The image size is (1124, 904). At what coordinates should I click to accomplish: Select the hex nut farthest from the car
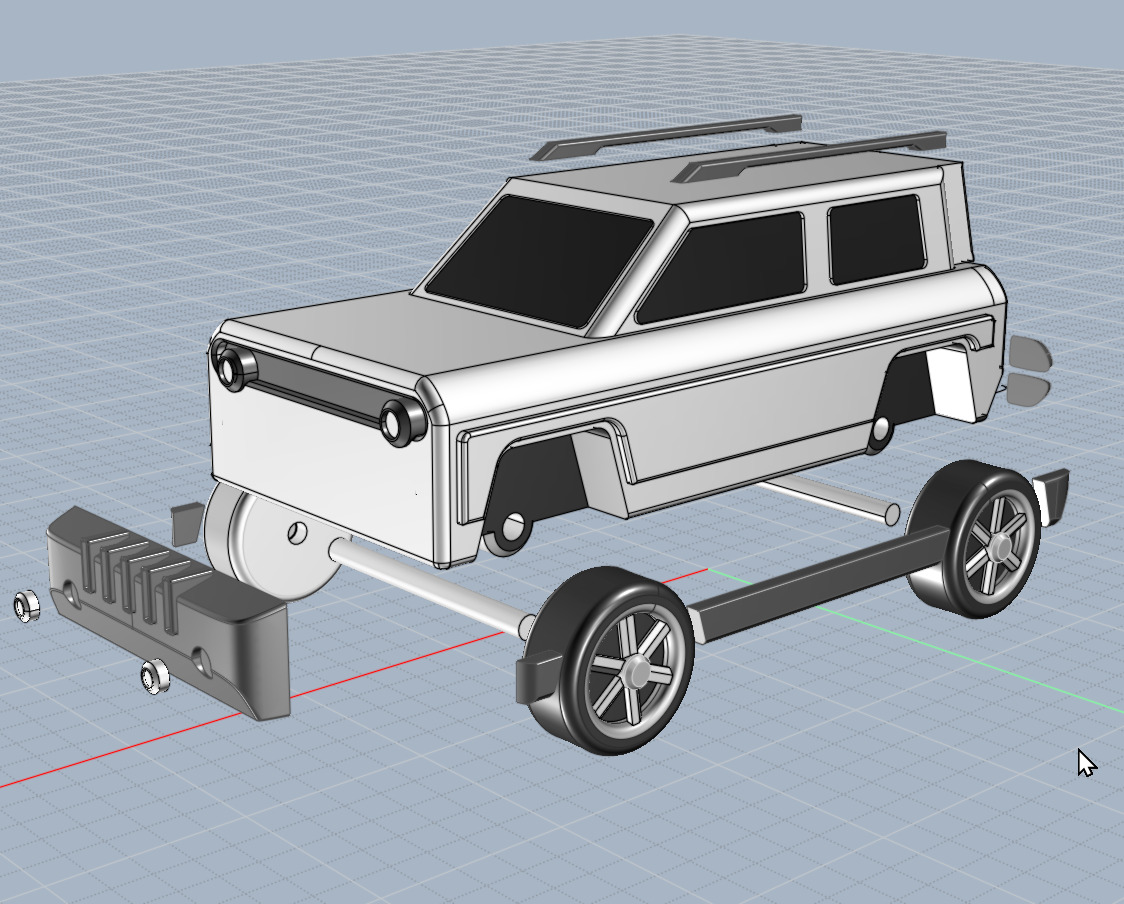coord(26,606)
